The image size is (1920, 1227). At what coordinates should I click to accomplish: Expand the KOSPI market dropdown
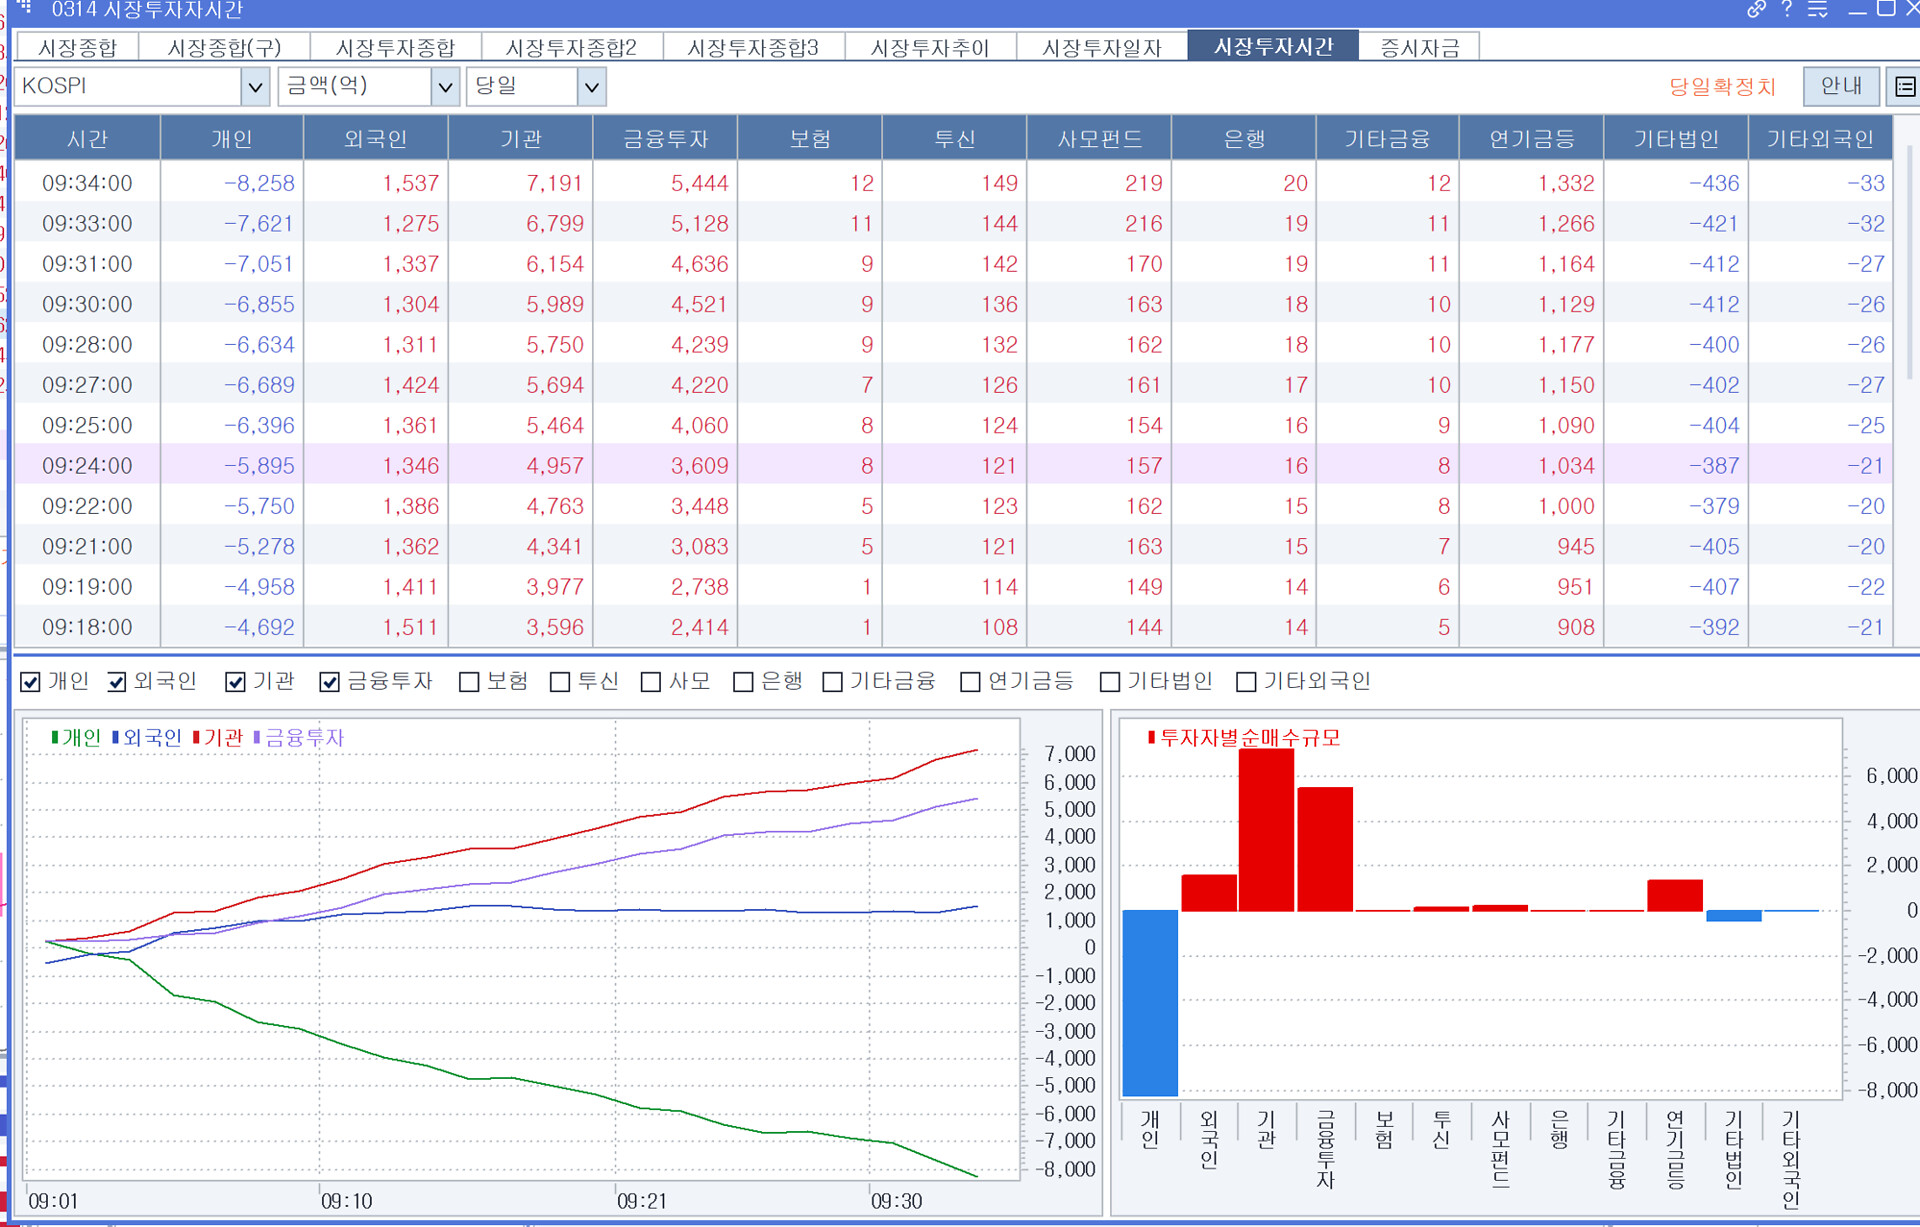click(x=255, y=87)
